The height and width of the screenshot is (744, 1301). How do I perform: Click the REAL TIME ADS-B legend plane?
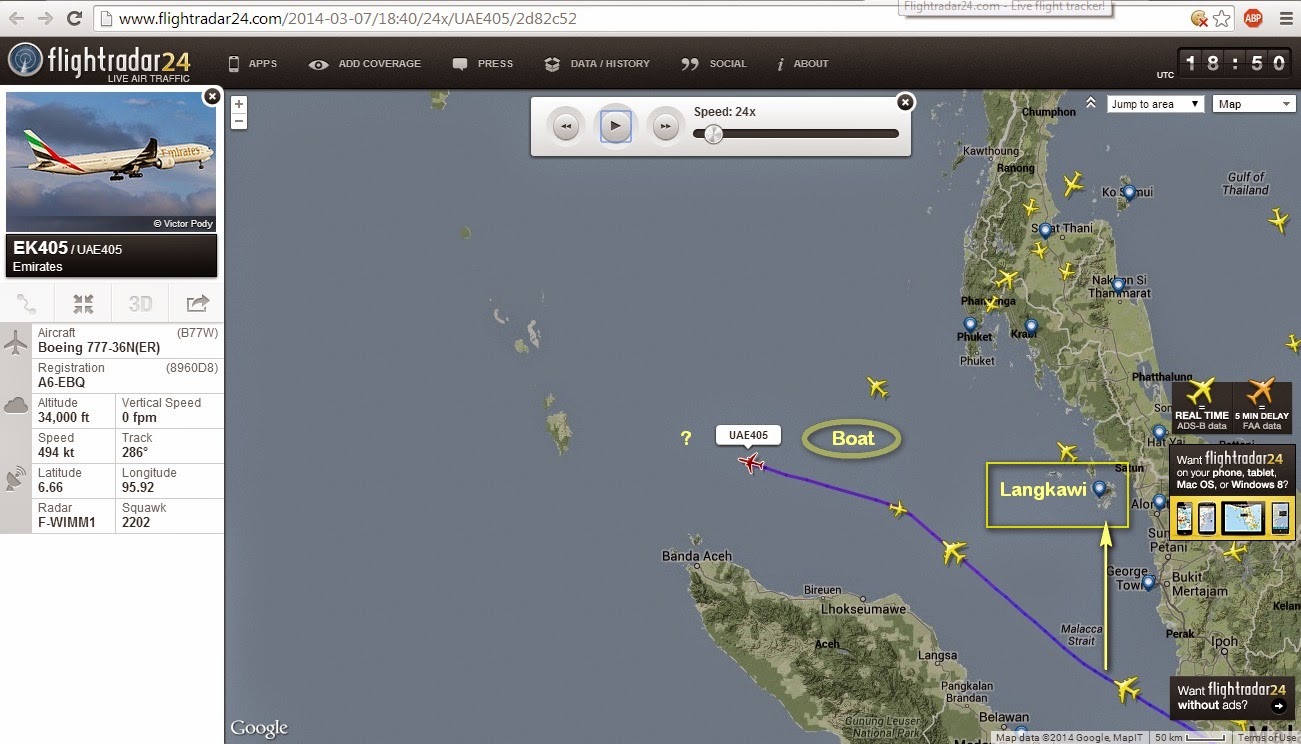[1201, 391]
